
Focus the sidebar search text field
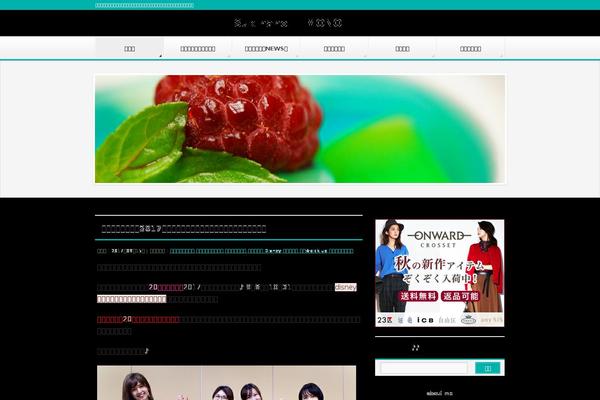[424, 368]
